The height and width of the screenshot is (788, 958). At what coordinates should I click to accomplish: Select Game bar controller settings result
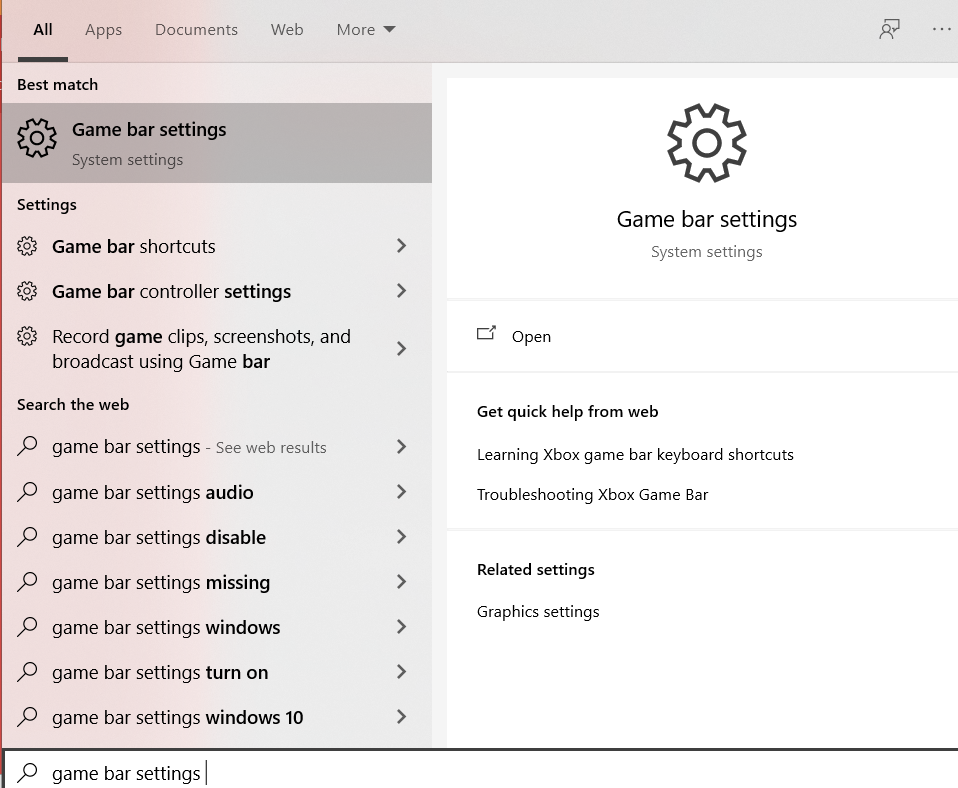click(217, 291)
